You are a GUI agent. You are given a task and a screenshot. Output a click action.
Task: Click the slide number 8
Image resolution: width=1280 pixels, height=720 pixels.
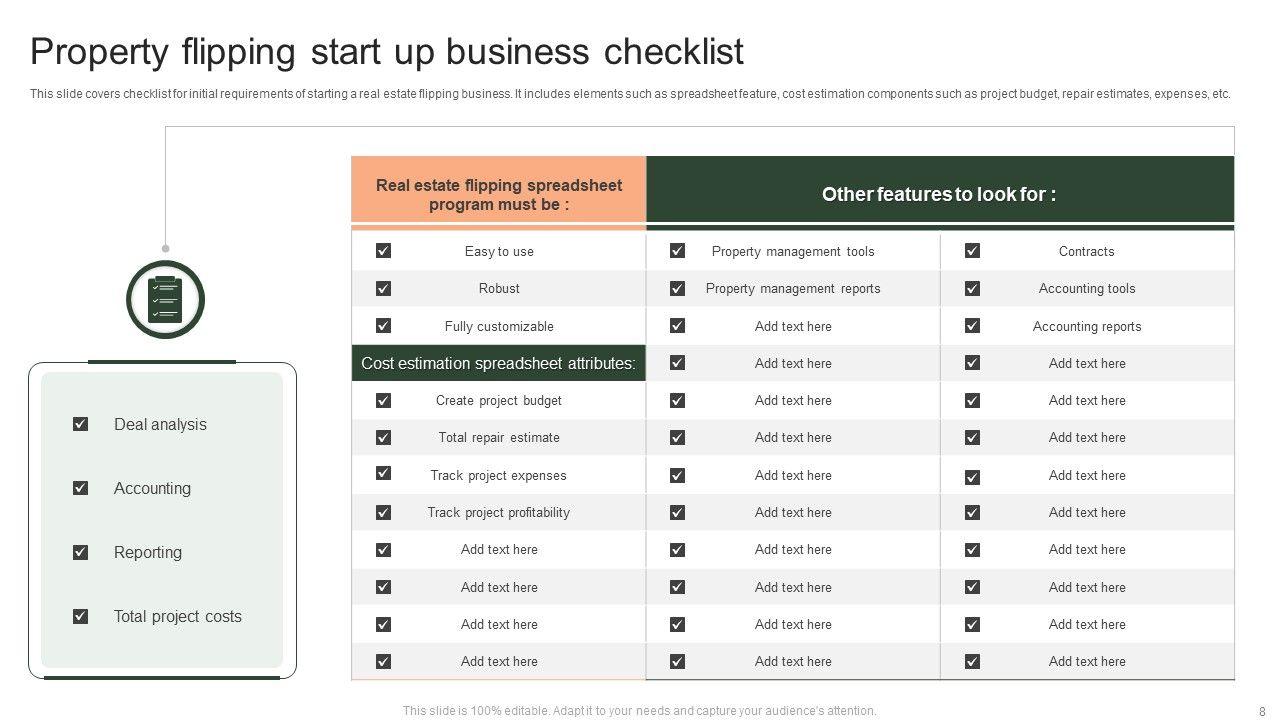click(1261, 711)
